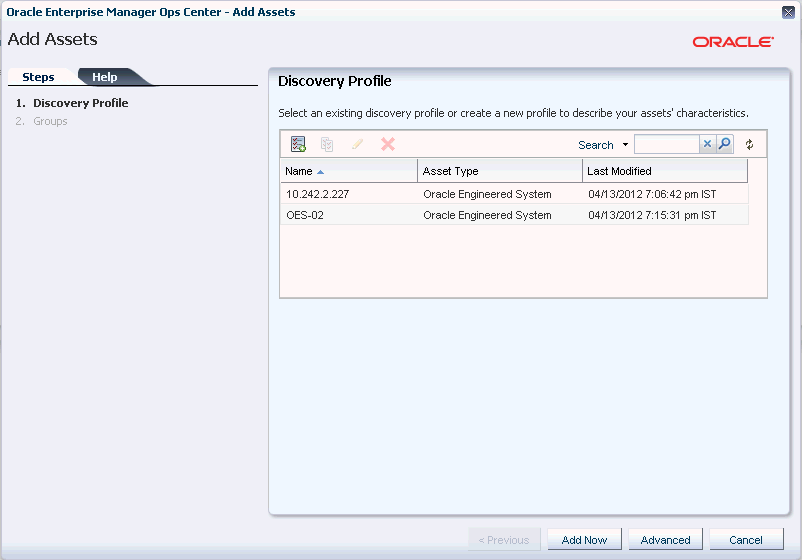Viewport: 802px width, 560px height.
Task: Click the Add Now button
Action: tap(585, 540)
